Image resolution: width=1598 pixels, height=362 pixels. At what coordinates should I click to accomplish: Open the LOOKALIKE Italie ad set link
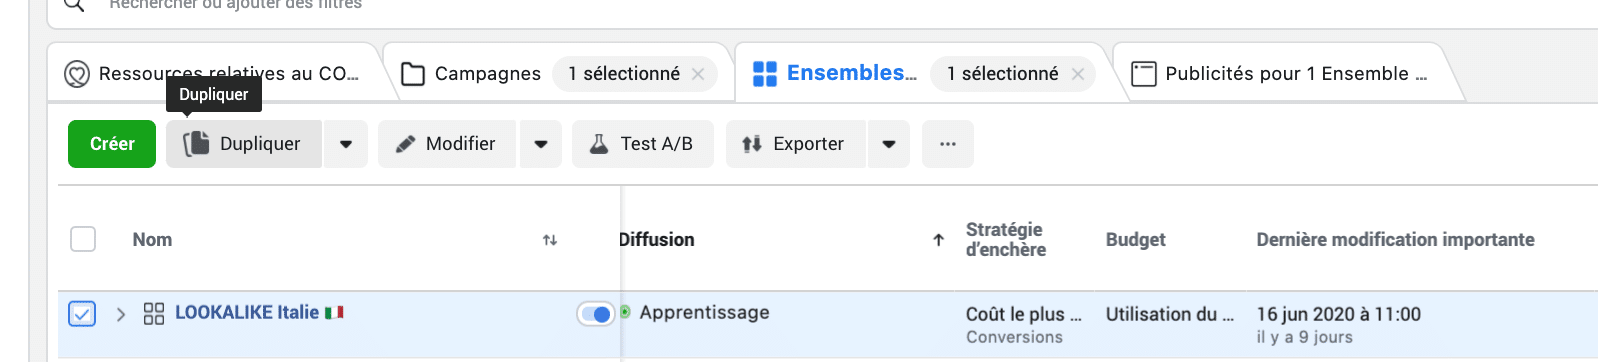247,312
